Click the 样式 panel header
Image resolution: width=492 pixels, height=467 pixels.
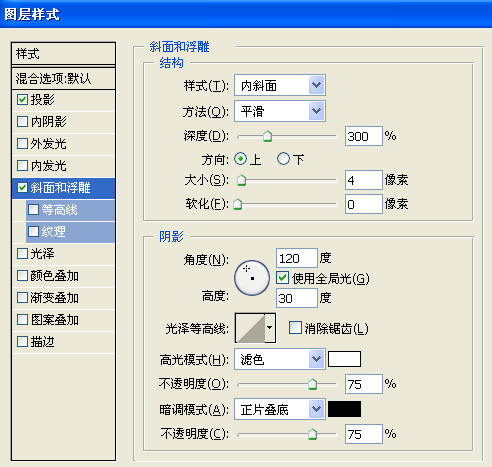(63, 53)
